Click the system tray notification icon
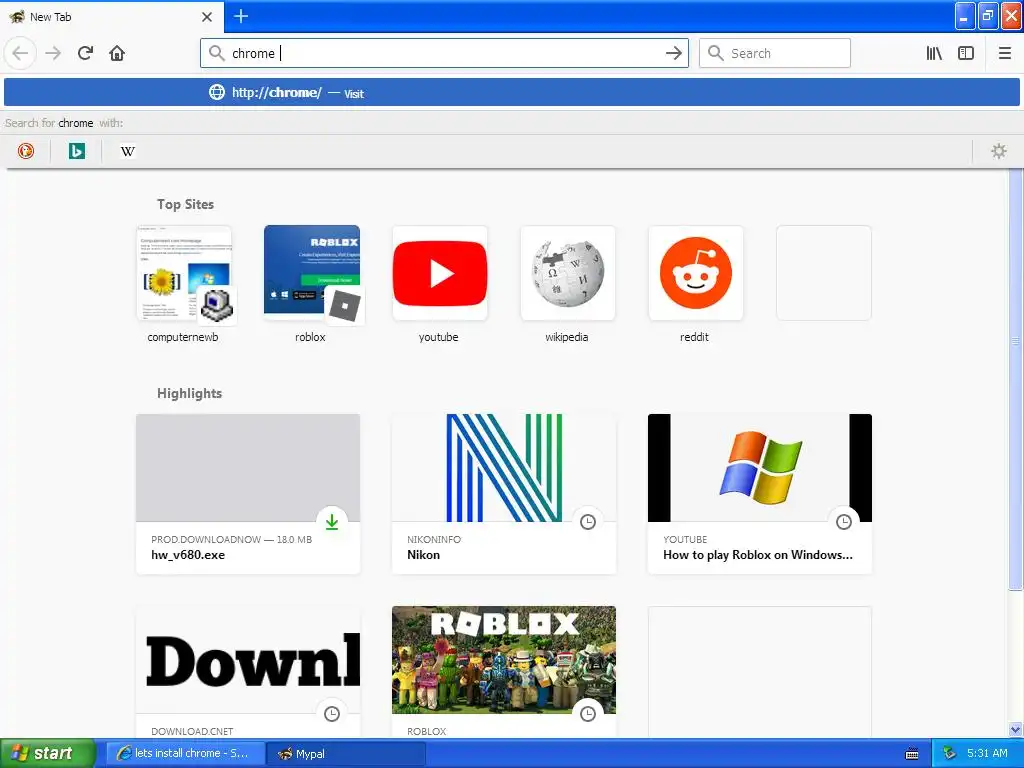1024x768 pixels. tap(950, 754)
